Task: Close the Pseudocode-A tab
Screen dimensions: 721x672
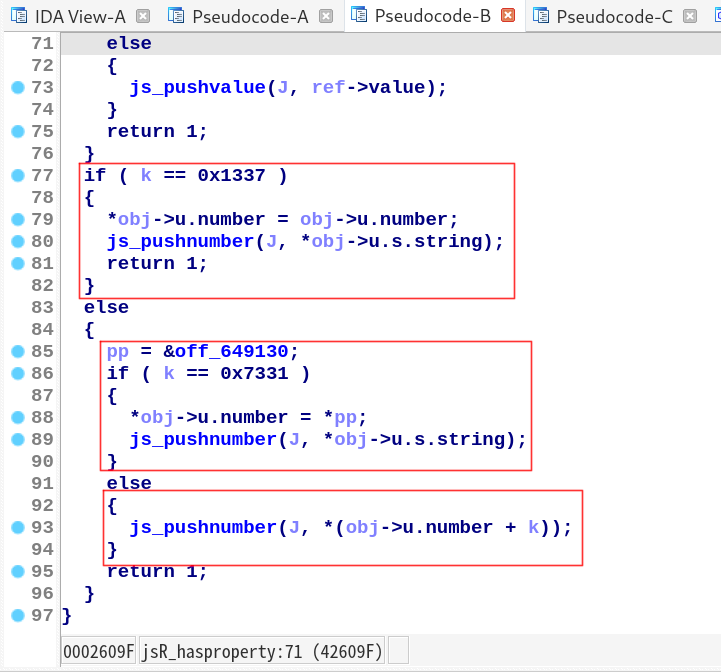Action: (x=325, y=15)
